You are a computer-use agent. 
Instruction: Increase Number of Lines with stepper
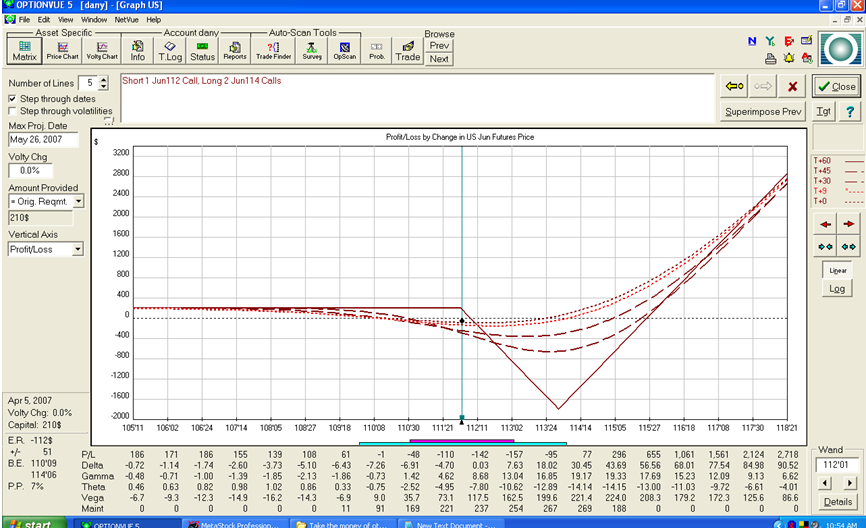(x=103, y=80)
